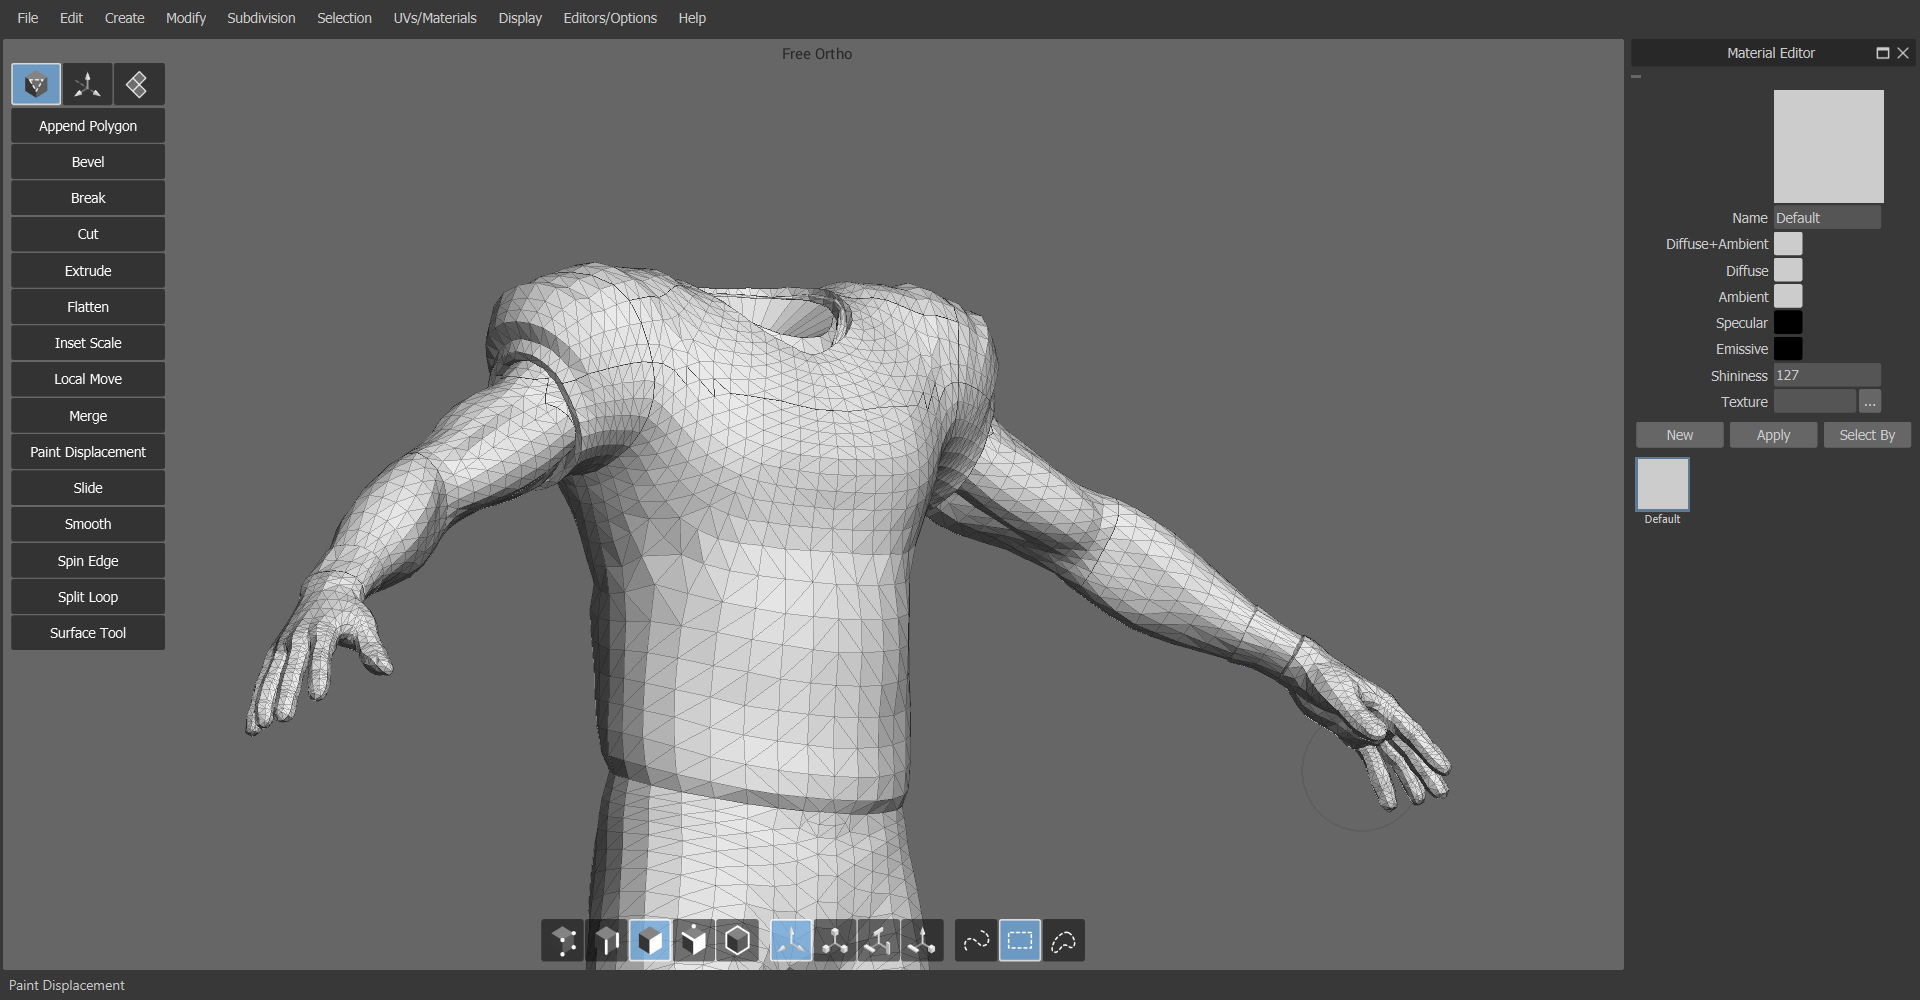Select the face display mode cube icon

tap(650, 940)
